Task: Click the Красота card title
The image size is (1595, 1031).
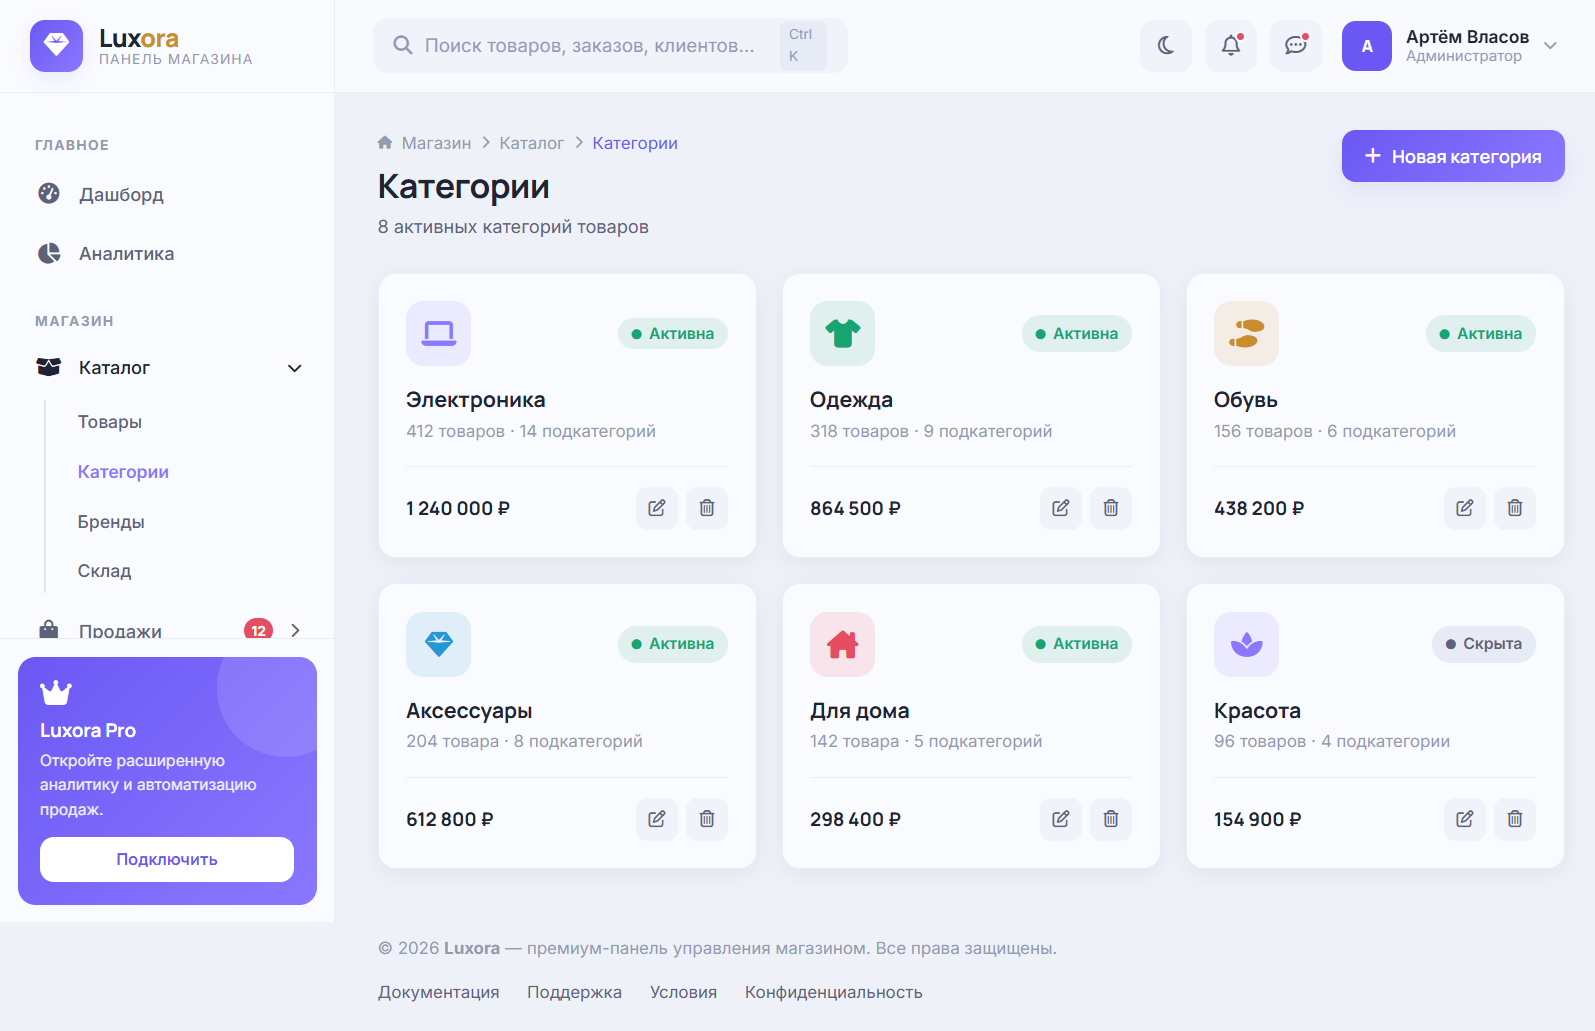Action: point(1258,711)
